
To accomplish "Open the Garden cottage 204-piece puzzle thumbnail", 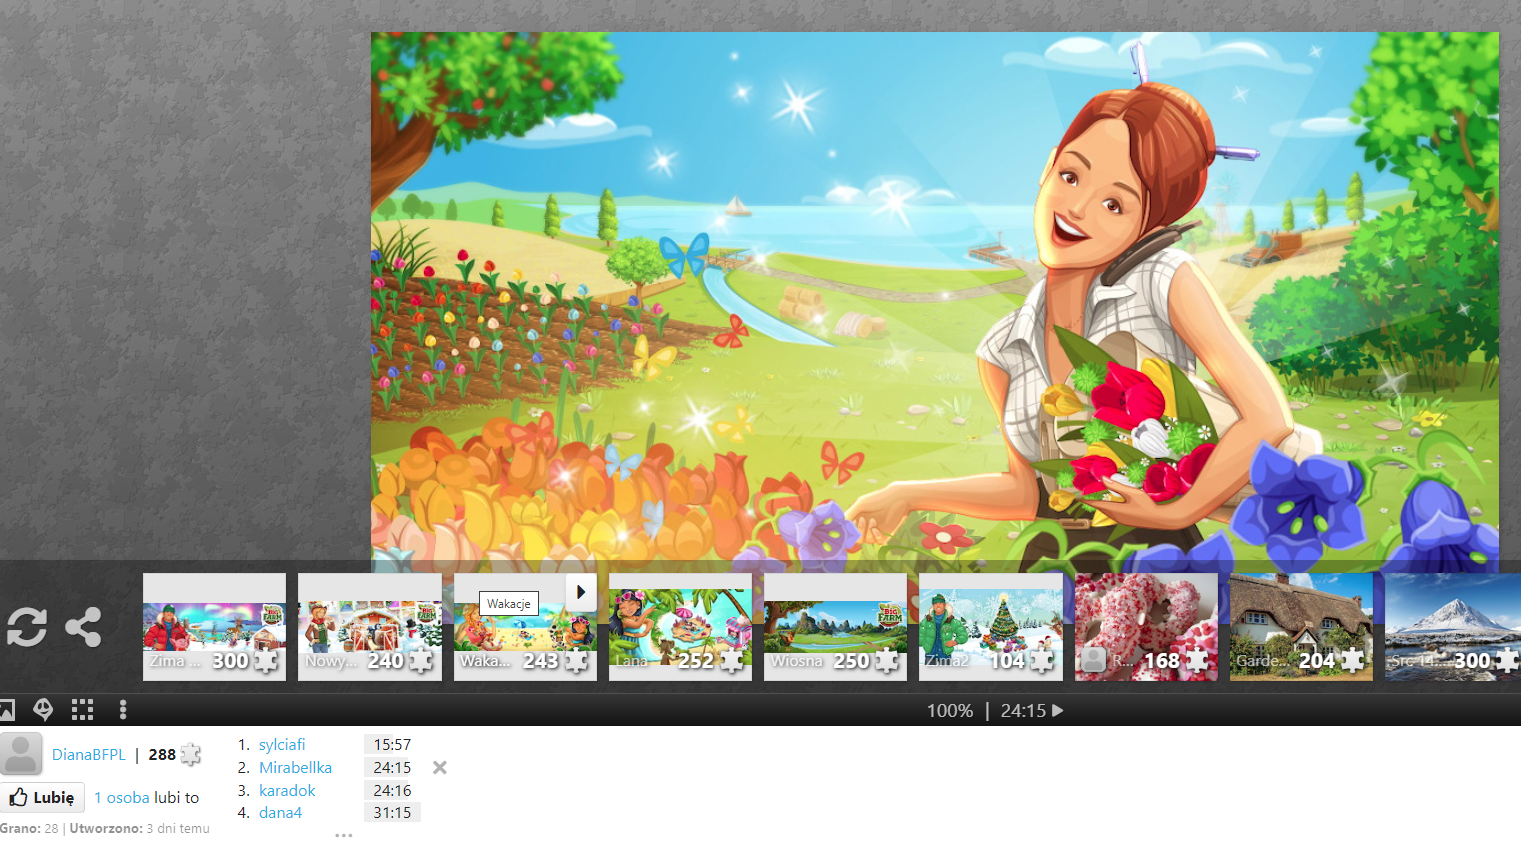I will [x=1301, y=627].
